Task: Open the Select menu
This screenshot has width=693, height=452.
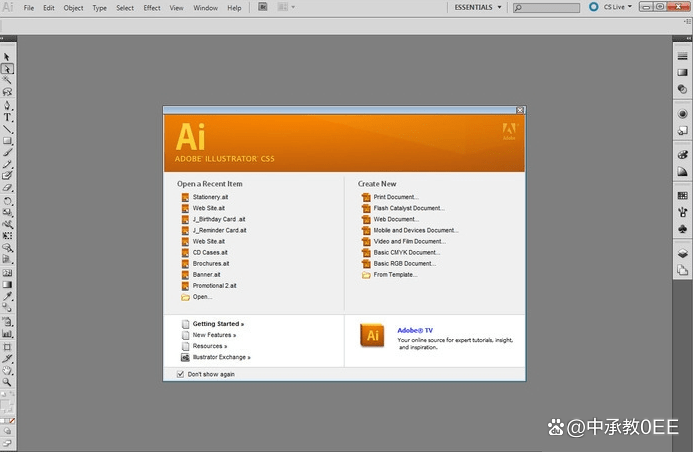Action: coord(125,8)
